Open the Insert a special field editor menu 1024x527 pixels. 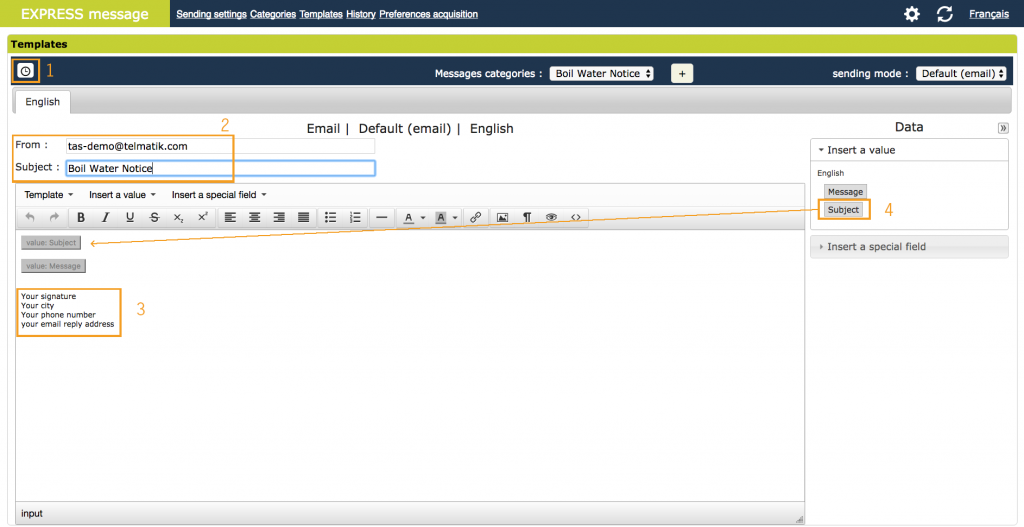click(x=219, y=195)
